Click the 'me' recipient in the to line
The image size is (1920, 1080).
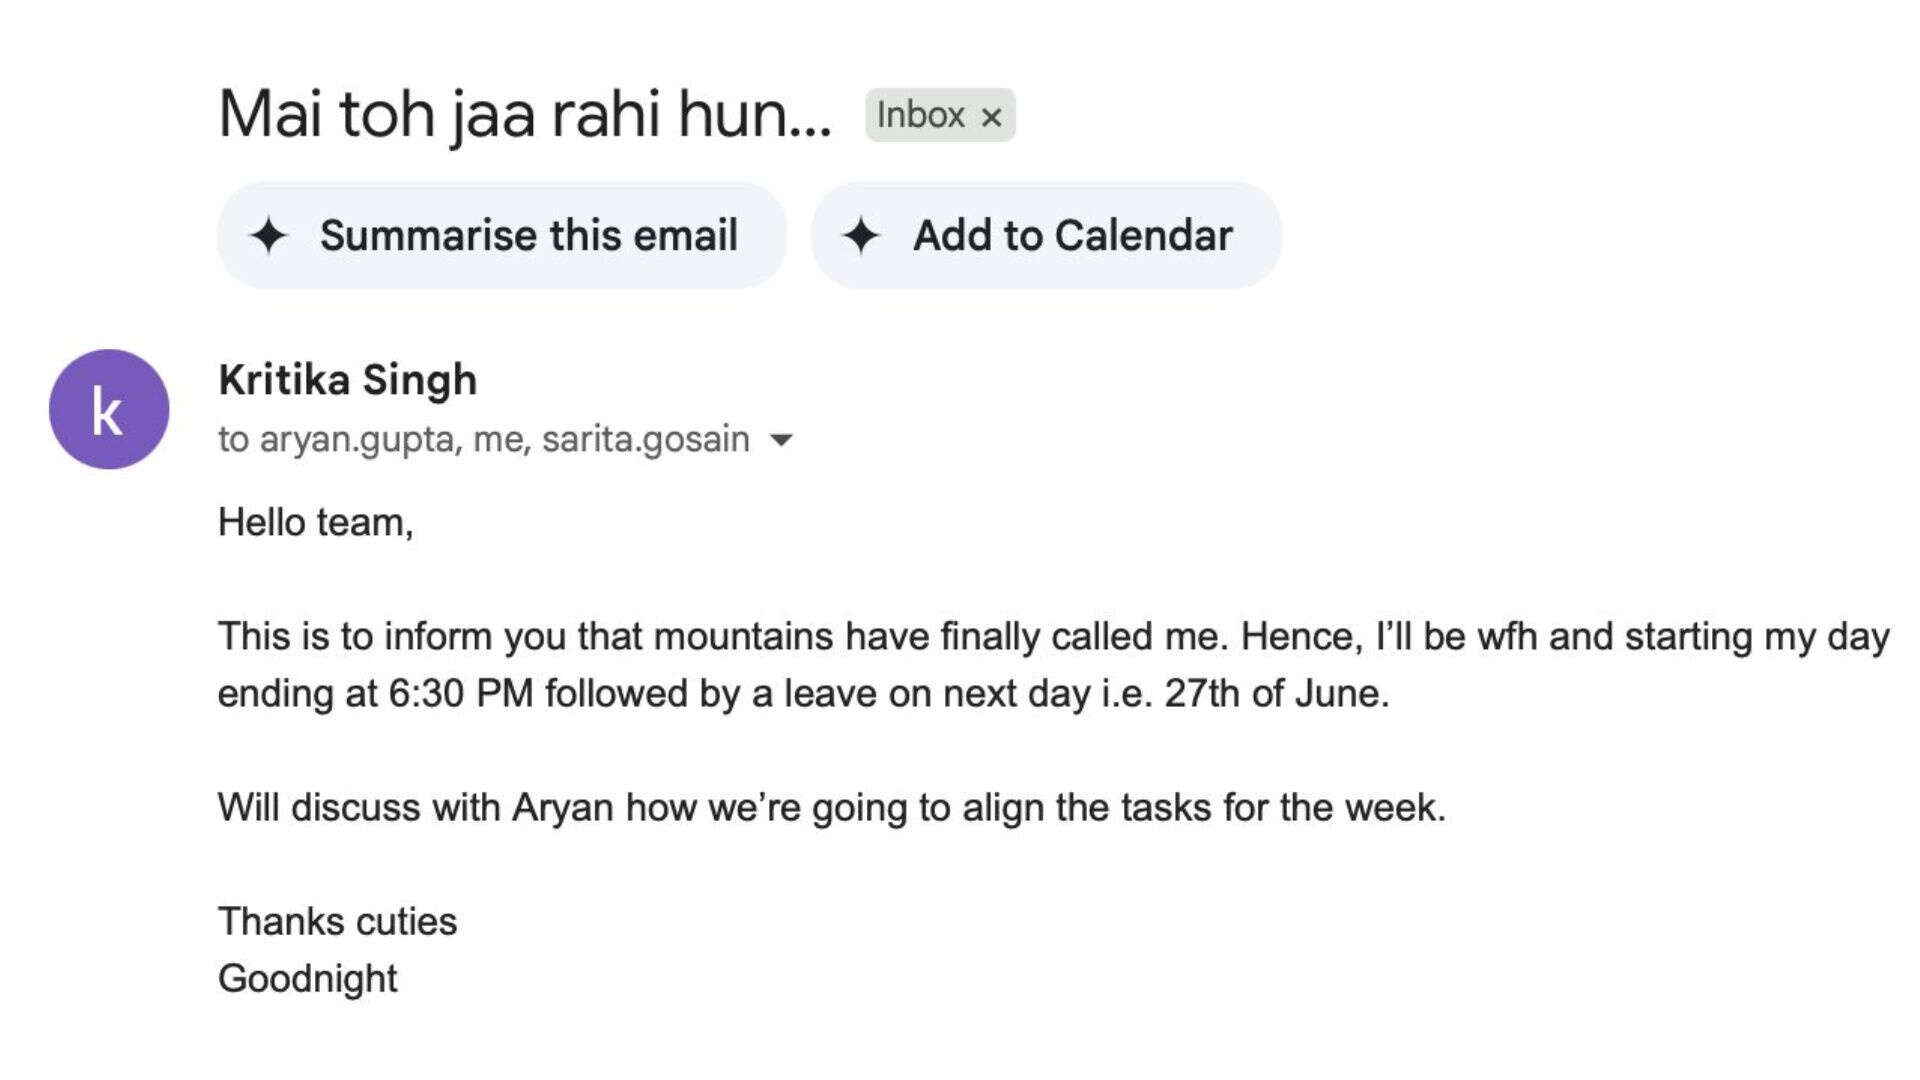coord(497,439)
